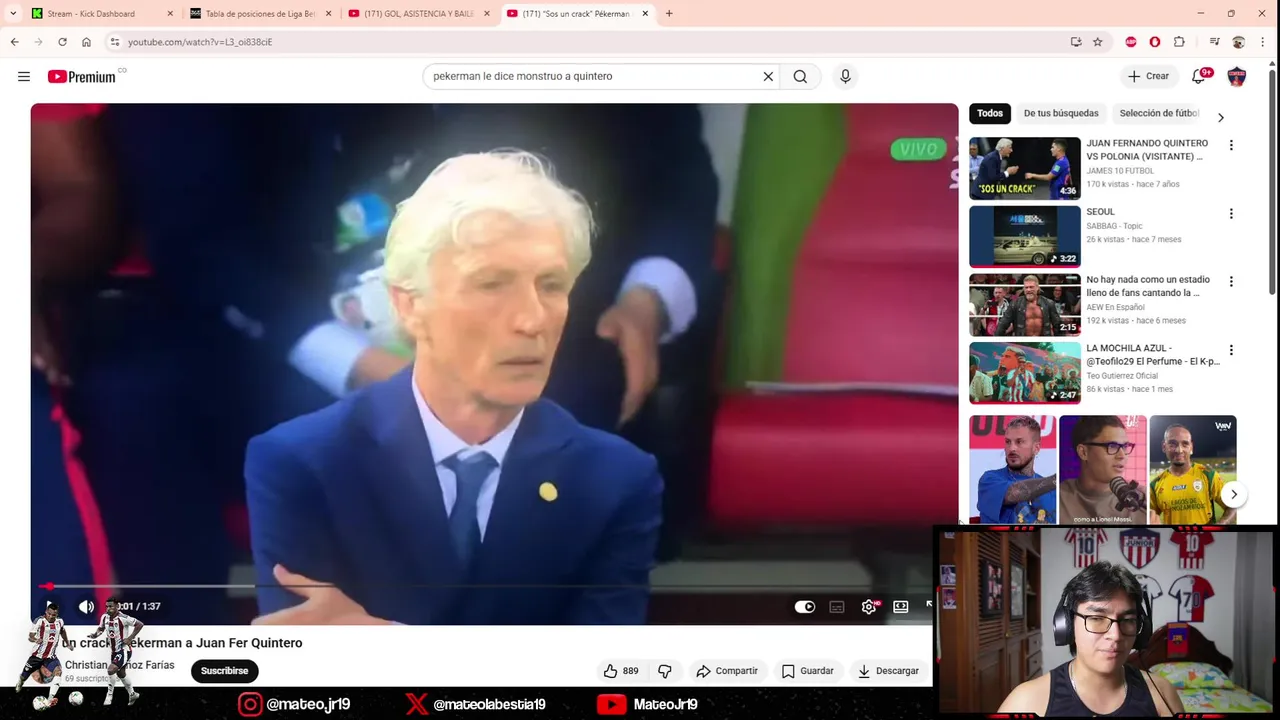Switch to Tabla de posiciones de Liga tab
This screenshot has width=1280, height=720.
260,14
